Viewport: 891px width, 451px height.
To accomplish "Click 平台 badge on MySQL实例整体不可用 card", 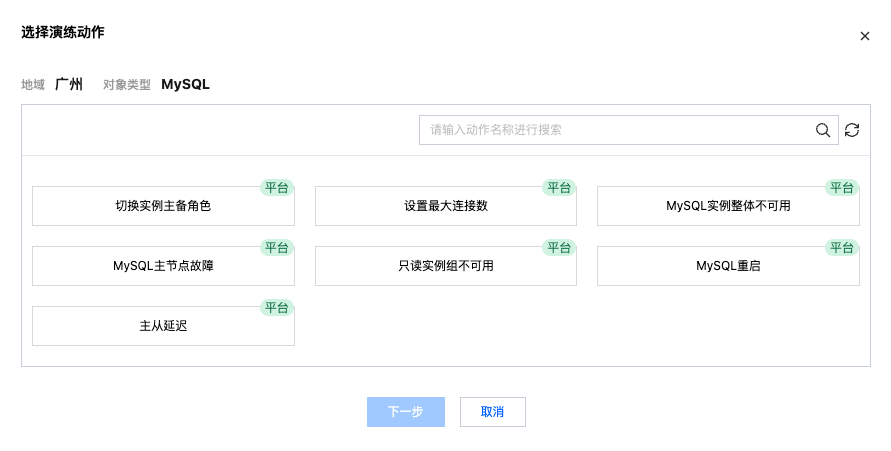I will click(x=841, y=187).
